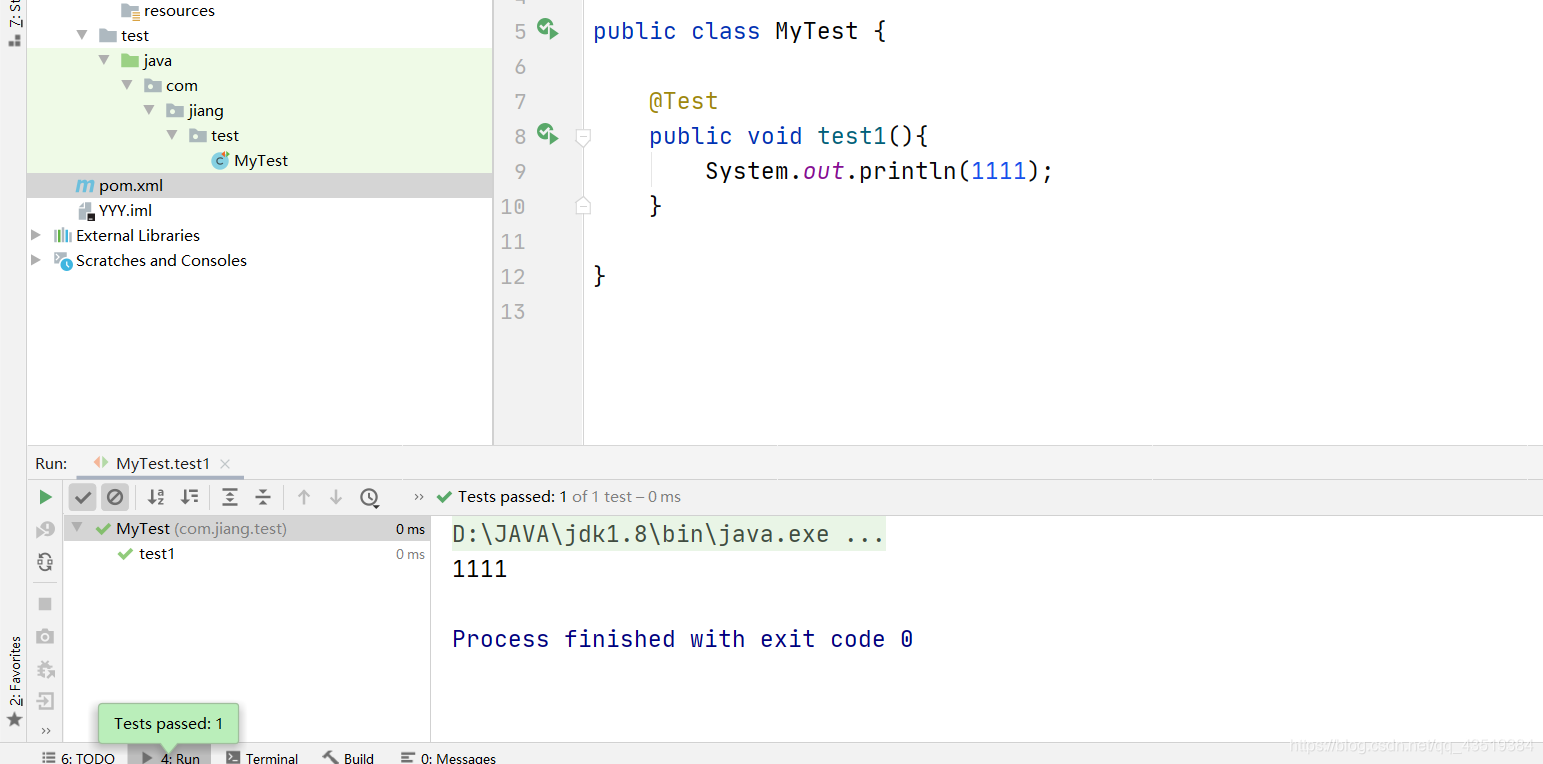Fold test1 method at its opening brace
Image resolution: width=1543 pixels, height=764 pixels.
(583, 138)
